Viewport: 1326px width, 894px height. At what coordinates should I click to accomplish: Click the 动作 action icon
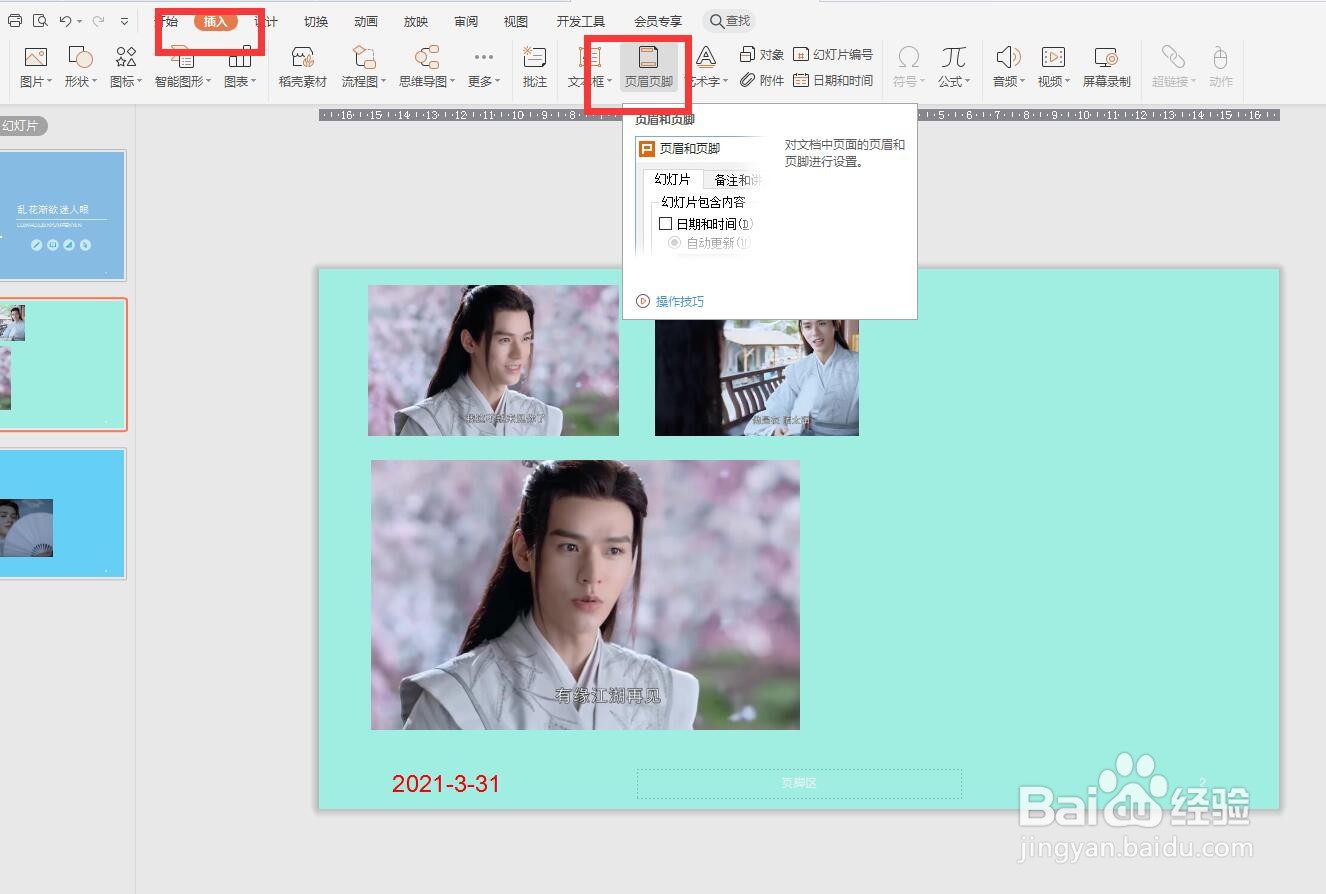[1220, 57]
